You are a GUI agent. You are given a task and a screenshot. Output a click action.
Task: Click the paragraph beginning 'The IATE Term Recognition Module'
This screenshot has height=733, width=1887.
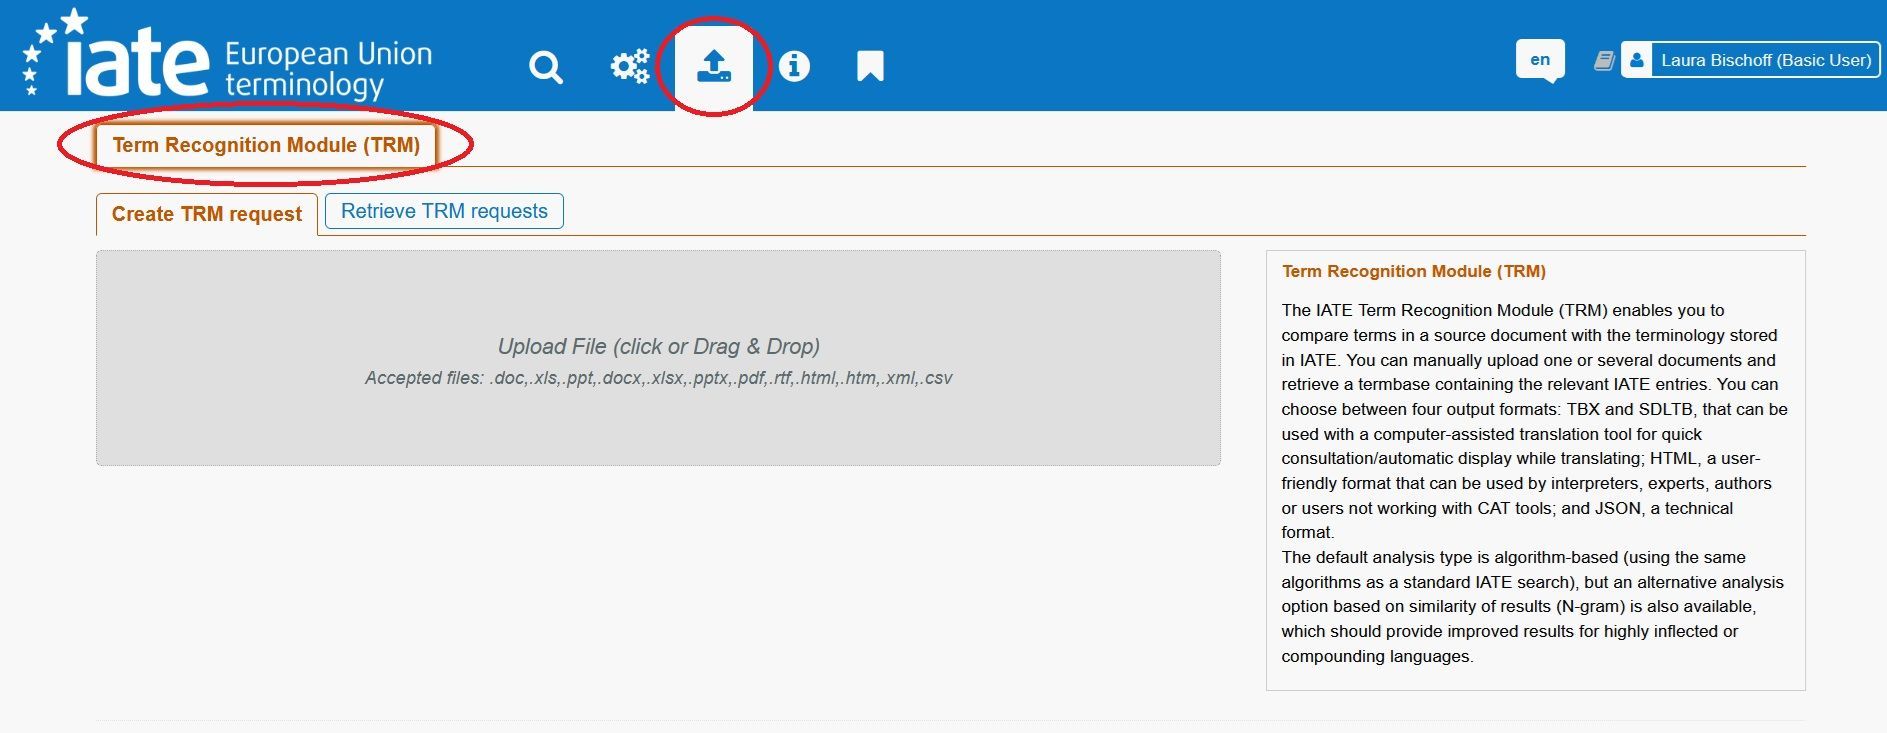1534,421
